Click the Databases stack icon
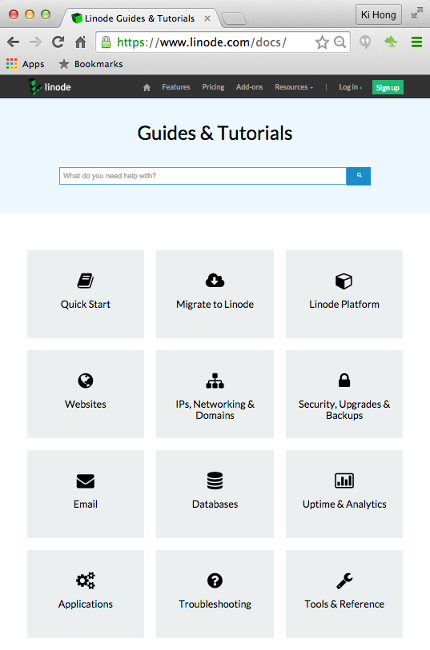 coord(215,481)
